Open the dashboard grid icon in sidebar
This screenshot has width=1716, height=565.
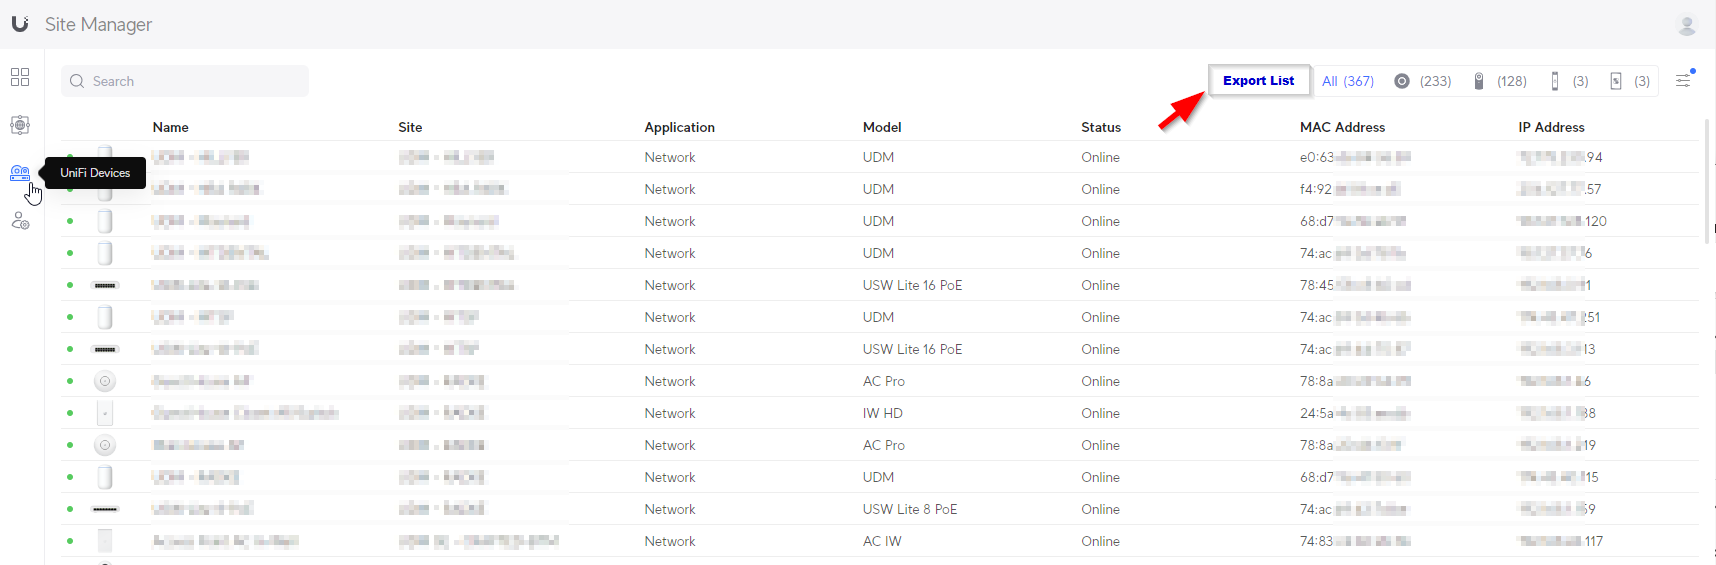(20, 77)
